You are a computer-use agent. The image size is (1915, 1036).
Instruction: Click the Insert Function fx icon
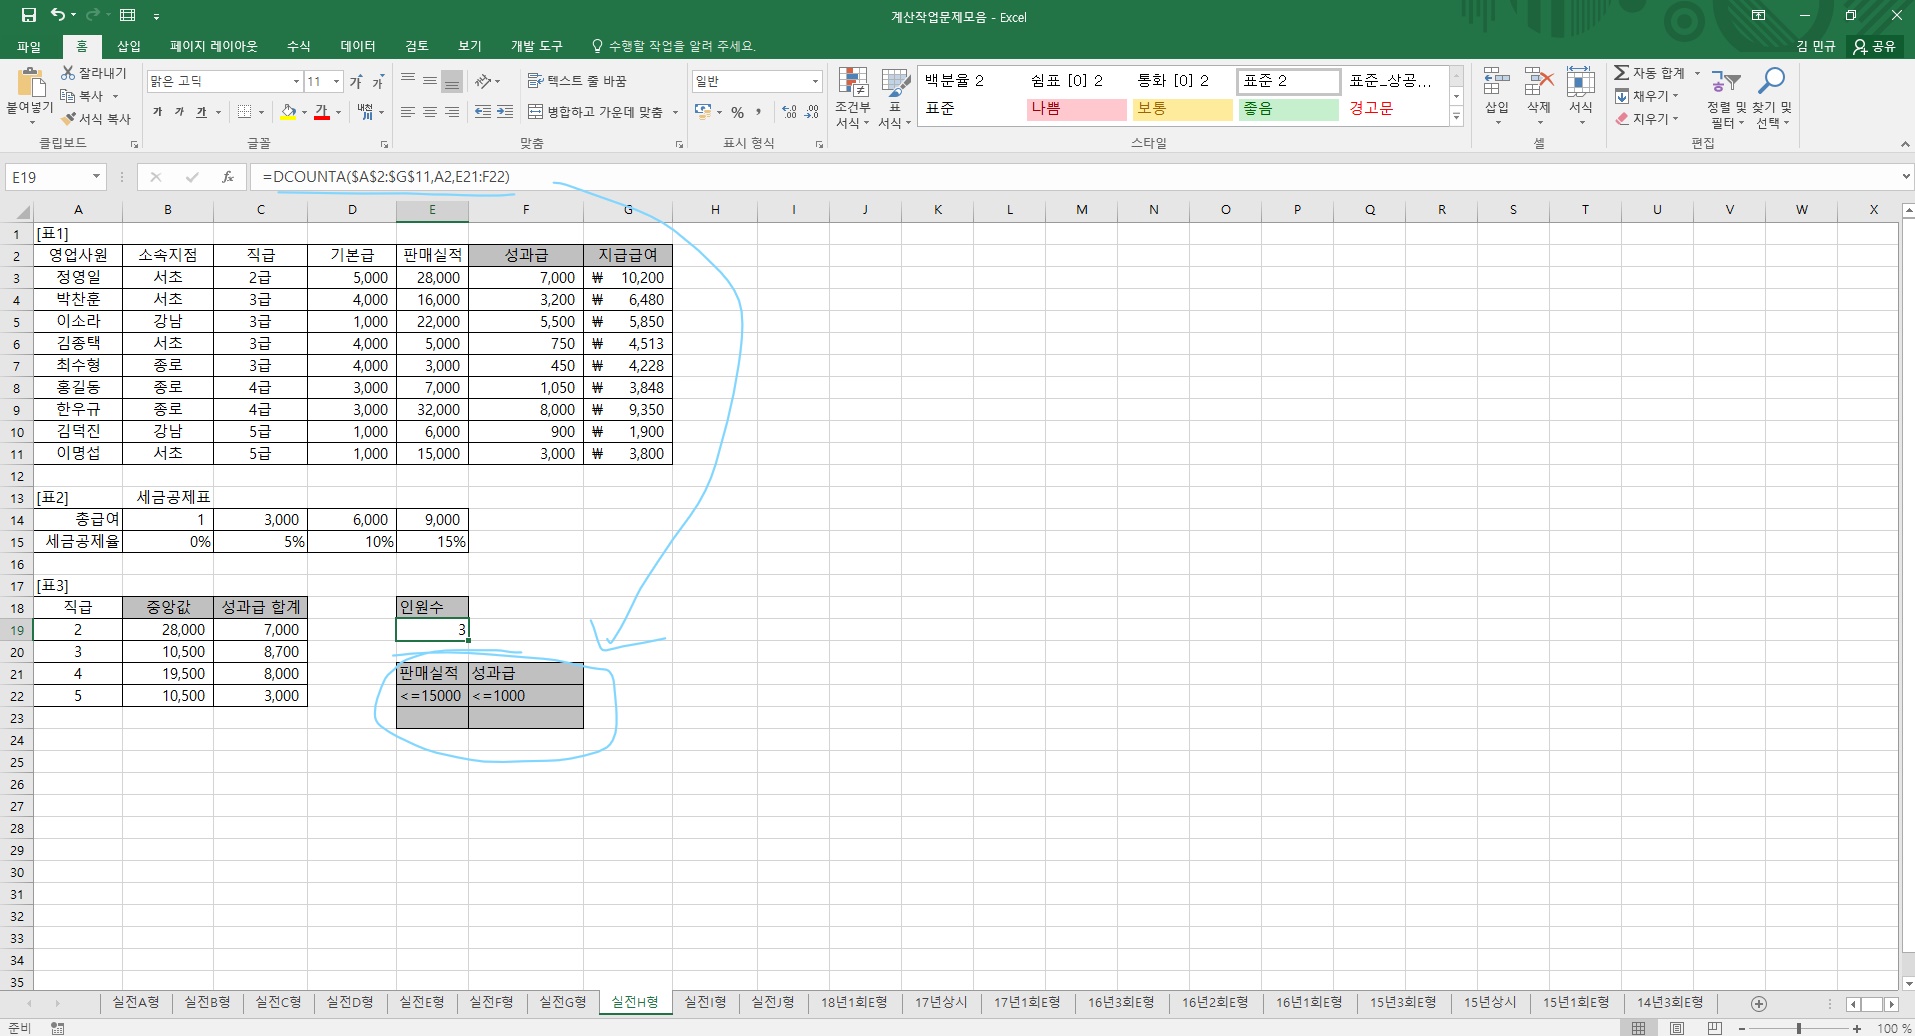[x=228, y=177]
